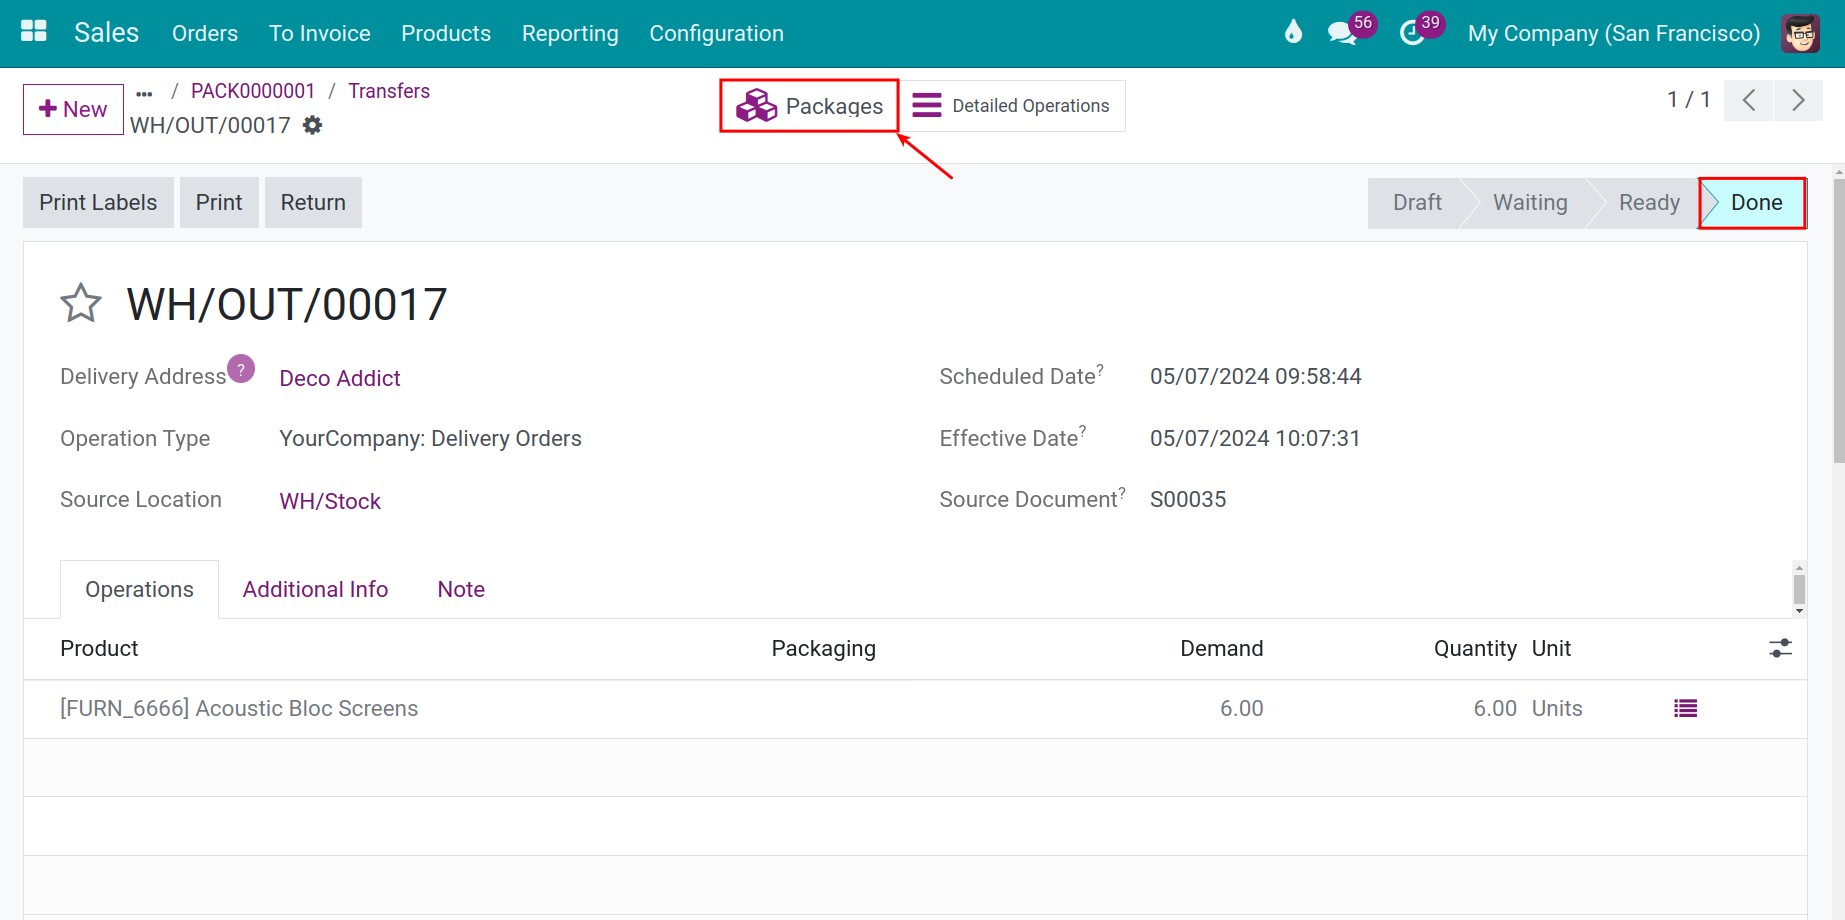The height and width of the screenshot is (920, 1845).
Task: Open the activities clock icon with 39
Action: [x=1412, y=33]
